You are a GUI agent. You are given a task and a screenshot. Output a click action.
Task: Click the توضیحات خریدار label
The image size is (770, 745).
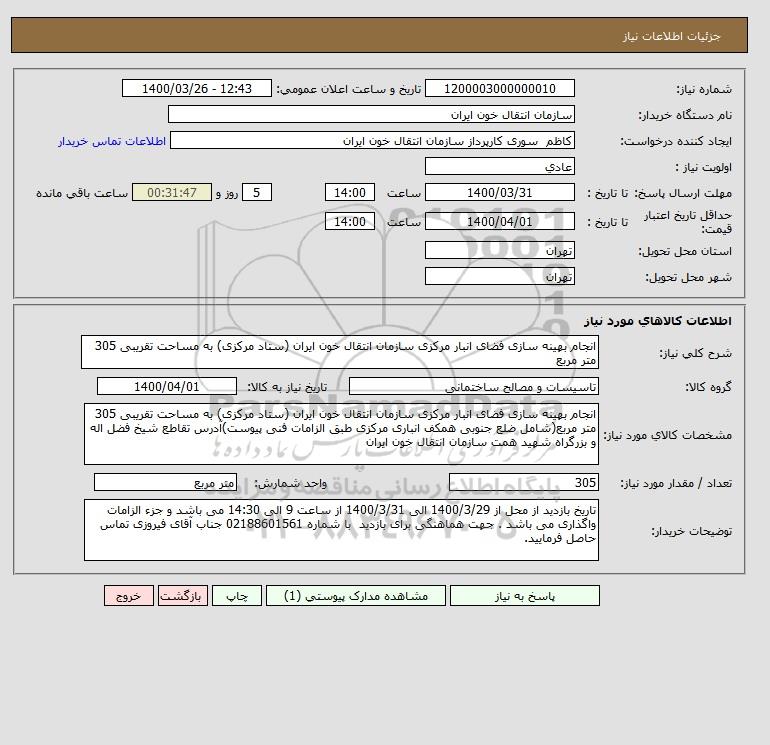pos(691,531)
